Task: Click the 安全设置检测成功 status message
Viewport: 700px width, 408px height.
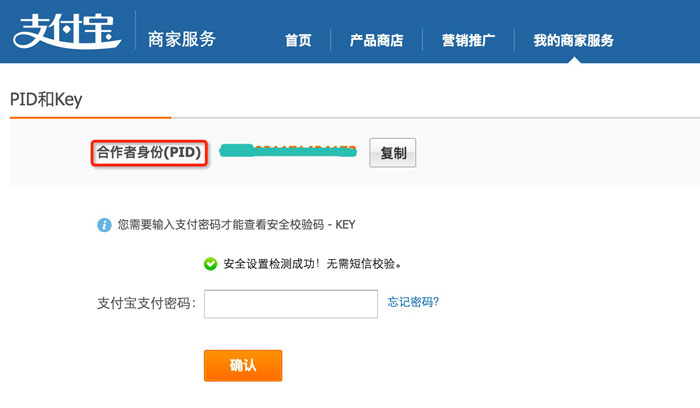Action: (312, 264)
